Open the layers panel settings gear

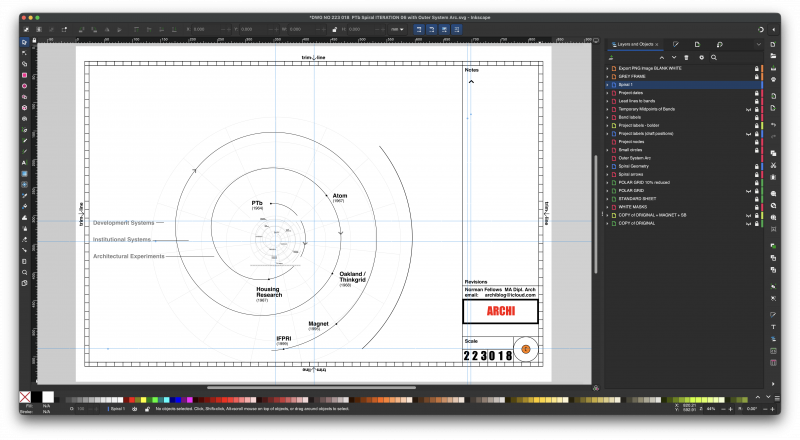(701, 57)
